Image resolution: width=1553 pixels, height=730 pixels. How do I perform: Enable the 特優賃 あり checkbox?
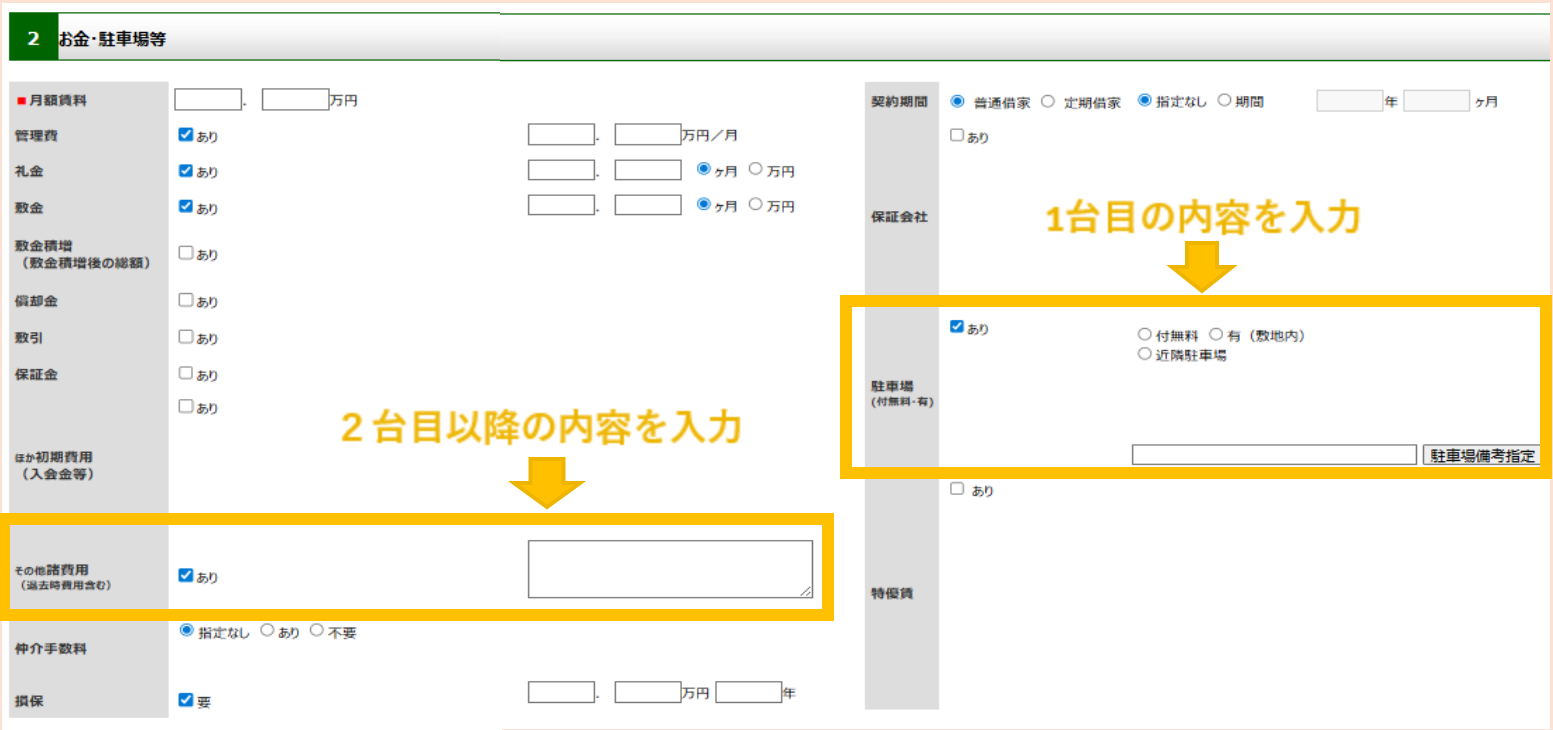point(957,490)
